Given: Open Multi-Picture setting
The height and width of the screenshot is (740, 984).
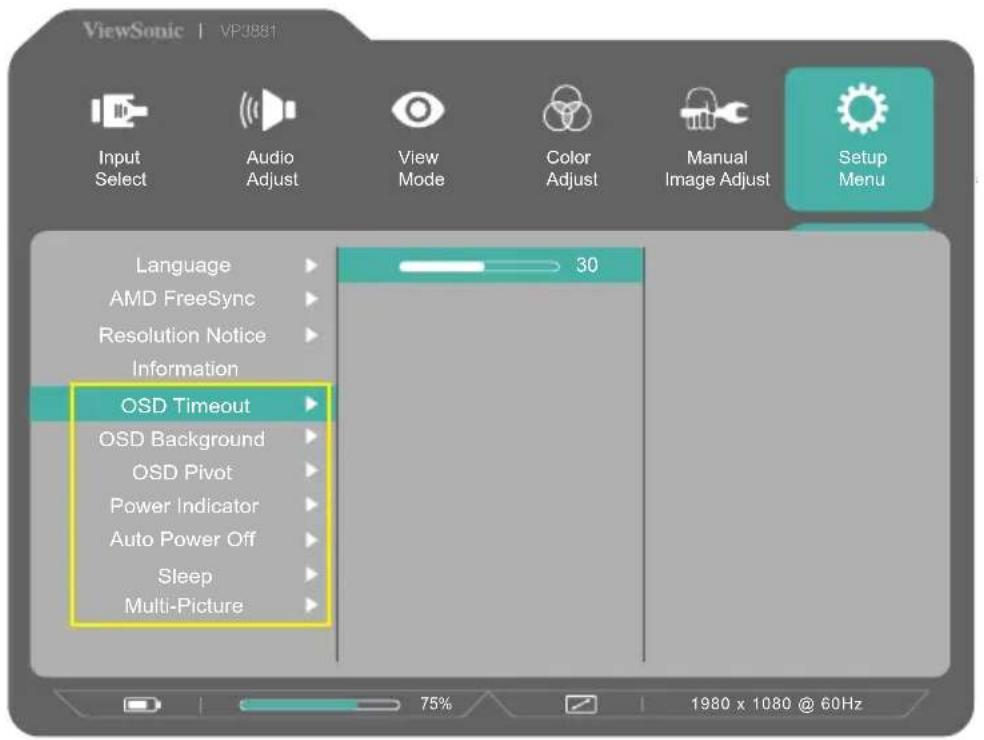Looking at the screenshot, I should click(184, 606).
